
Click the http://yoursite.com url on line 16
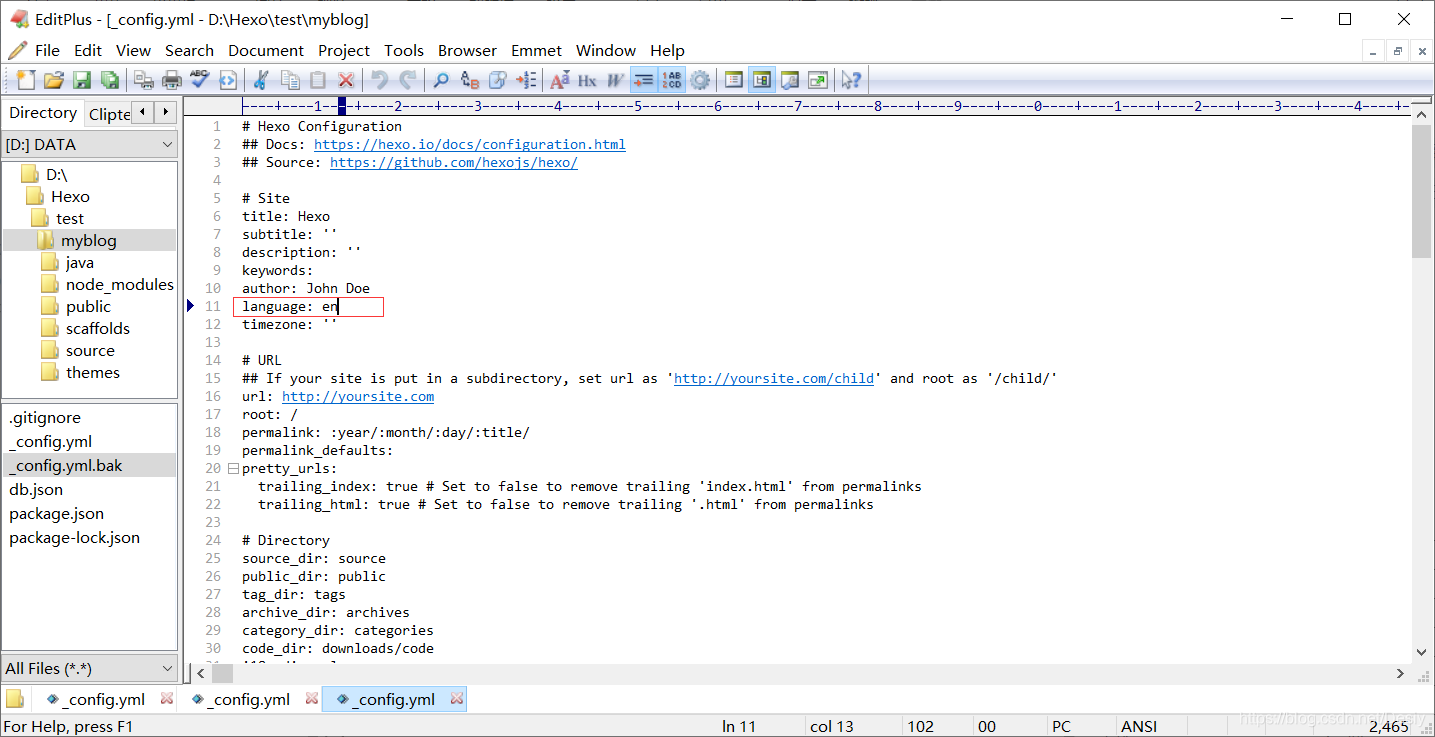click(x=358, y=396)
